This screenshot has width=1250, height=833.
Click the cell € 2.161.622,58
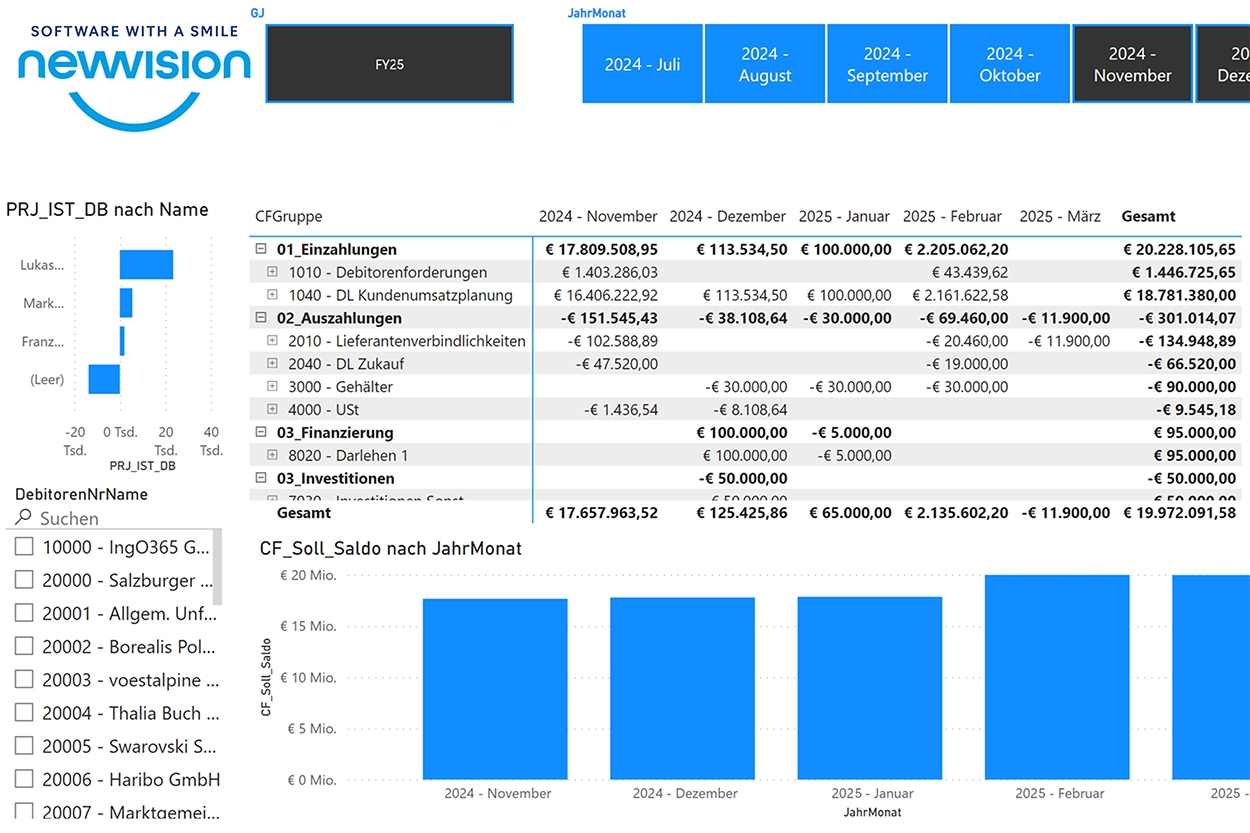(957, 295)
